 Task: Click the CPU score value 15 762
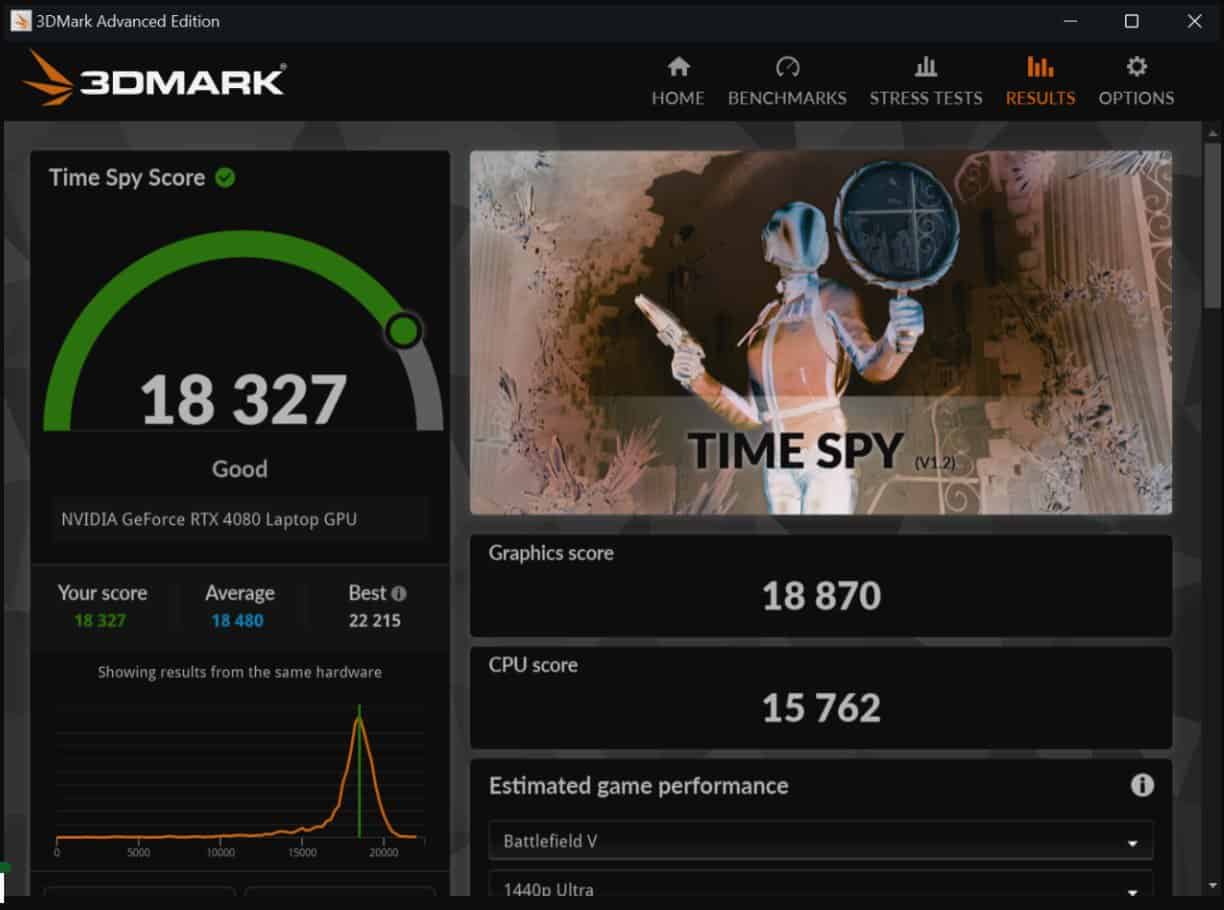(821, 708)
